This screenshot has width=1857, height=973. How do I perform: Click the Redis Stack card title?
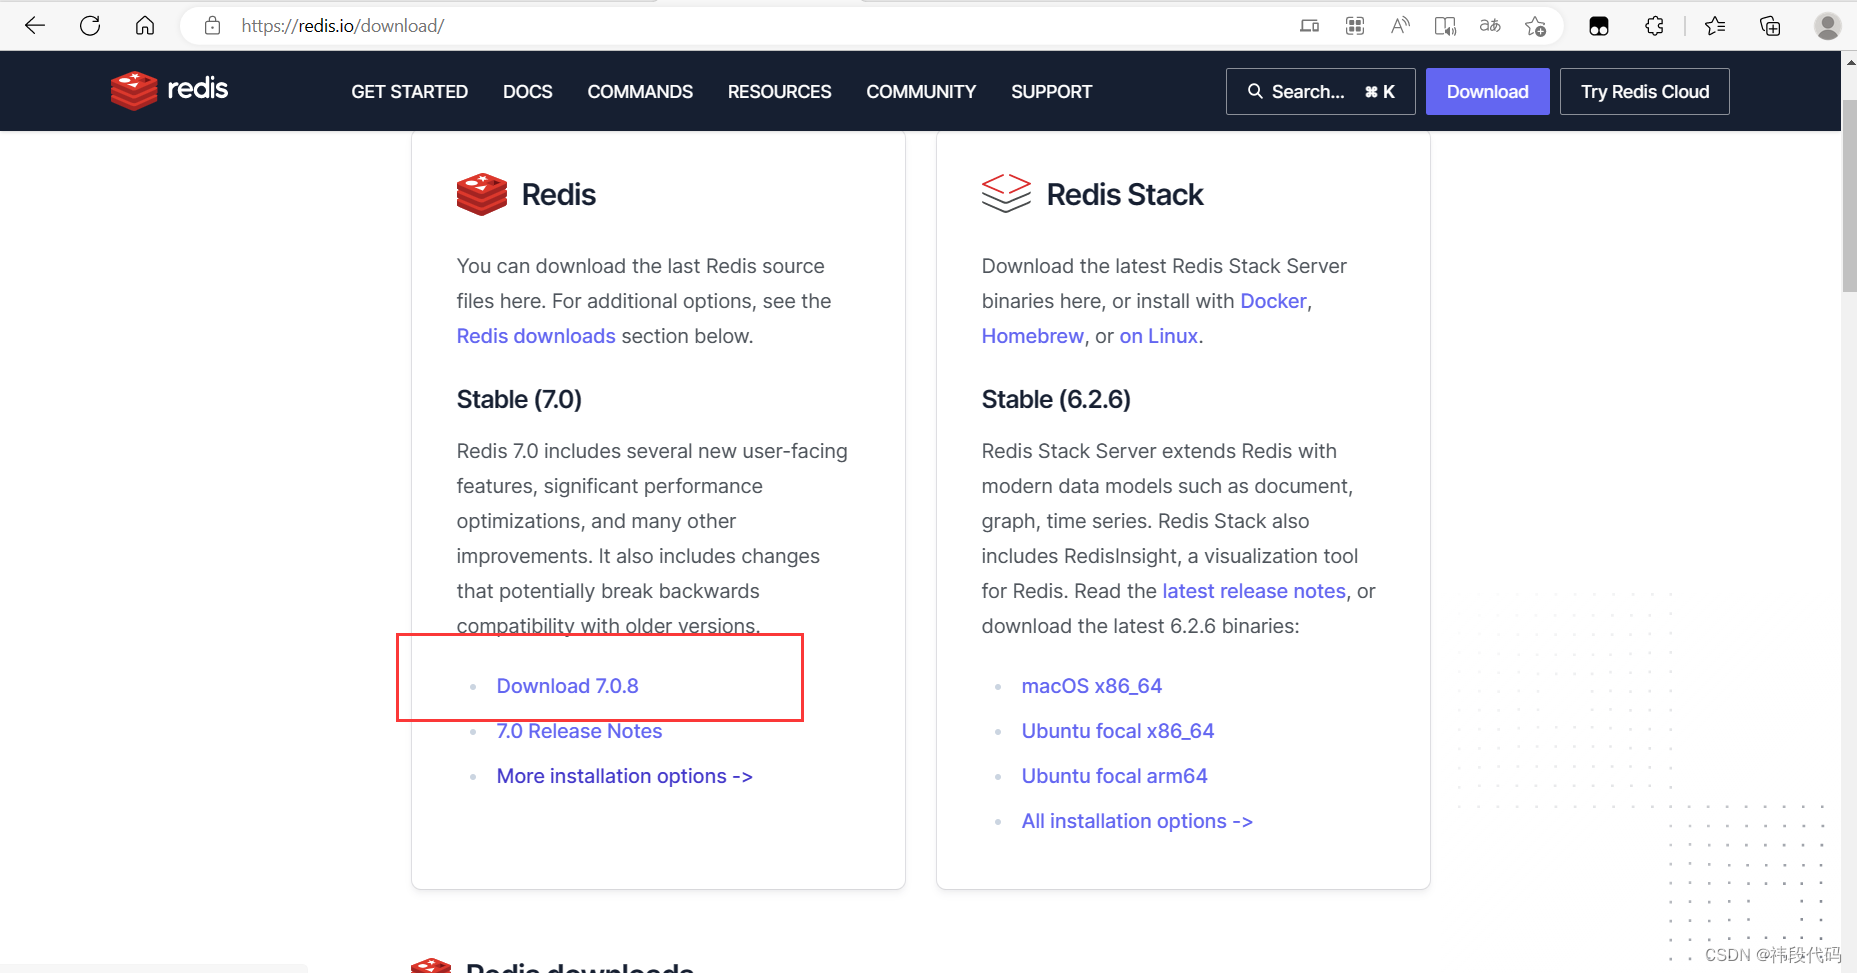click(x=1124, y=194)
